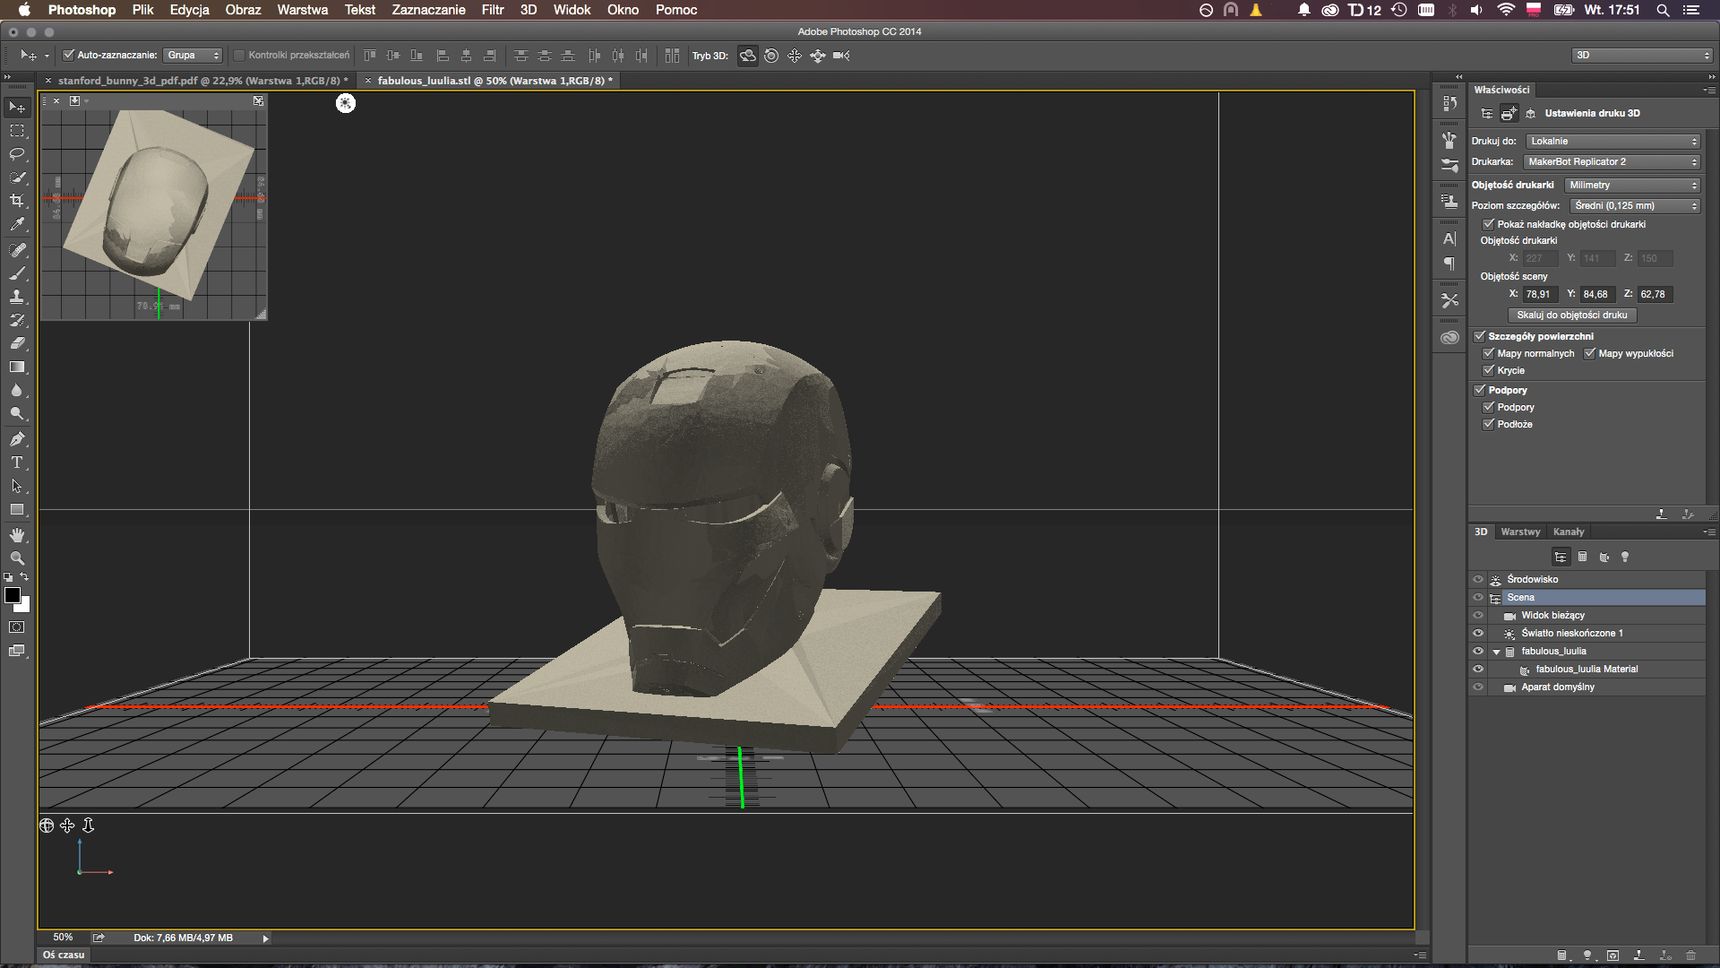Viewport: 1720px width, 968px height.
Task: Filter 3D panel by lights
Action: point(1625,557)
